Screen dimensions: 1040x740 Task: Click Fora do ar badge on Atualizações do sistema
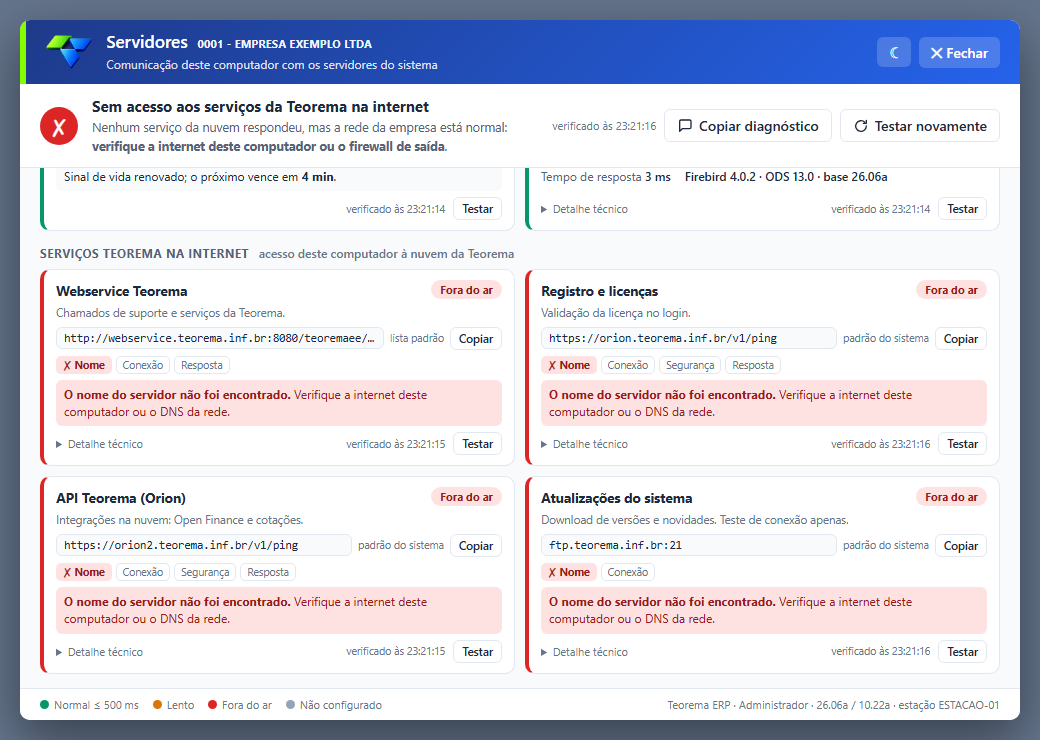point(951,497)
